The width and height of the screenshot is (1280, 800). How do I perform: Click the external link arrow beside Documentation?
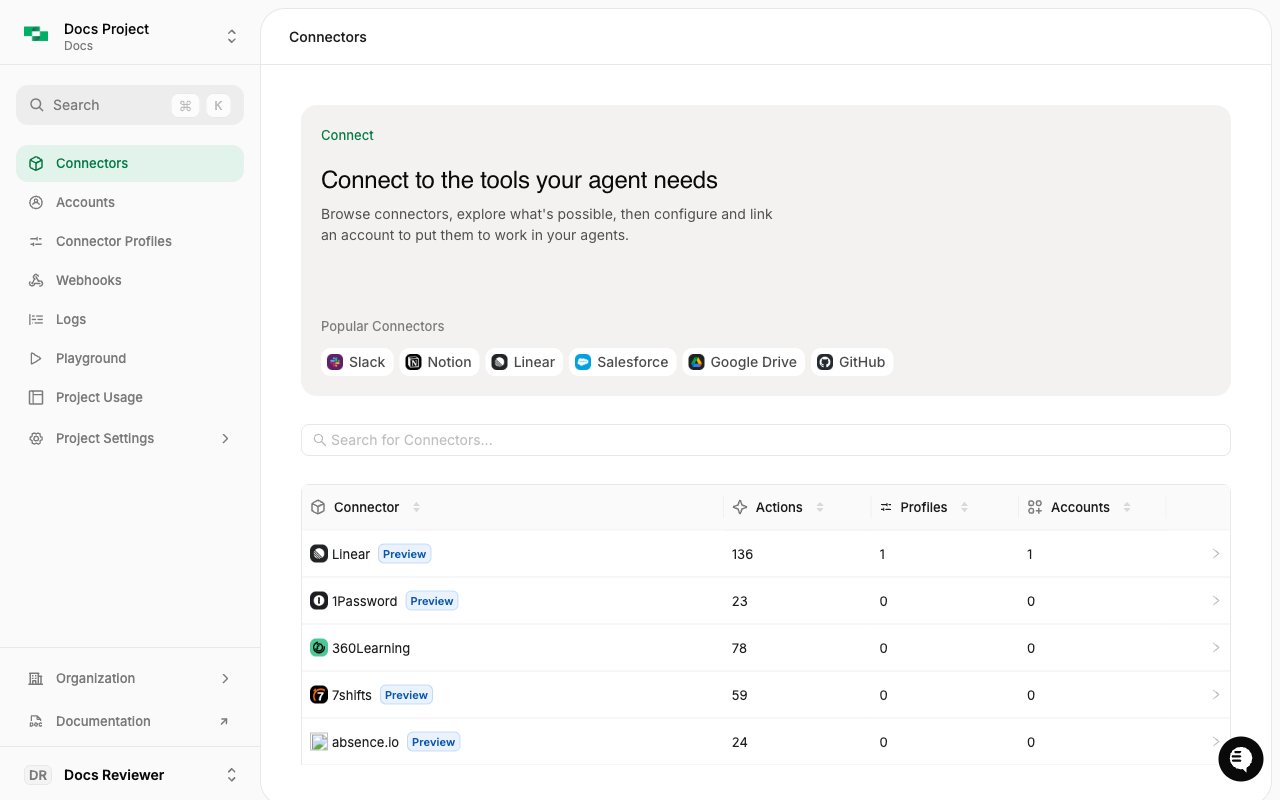click(224, 721)
